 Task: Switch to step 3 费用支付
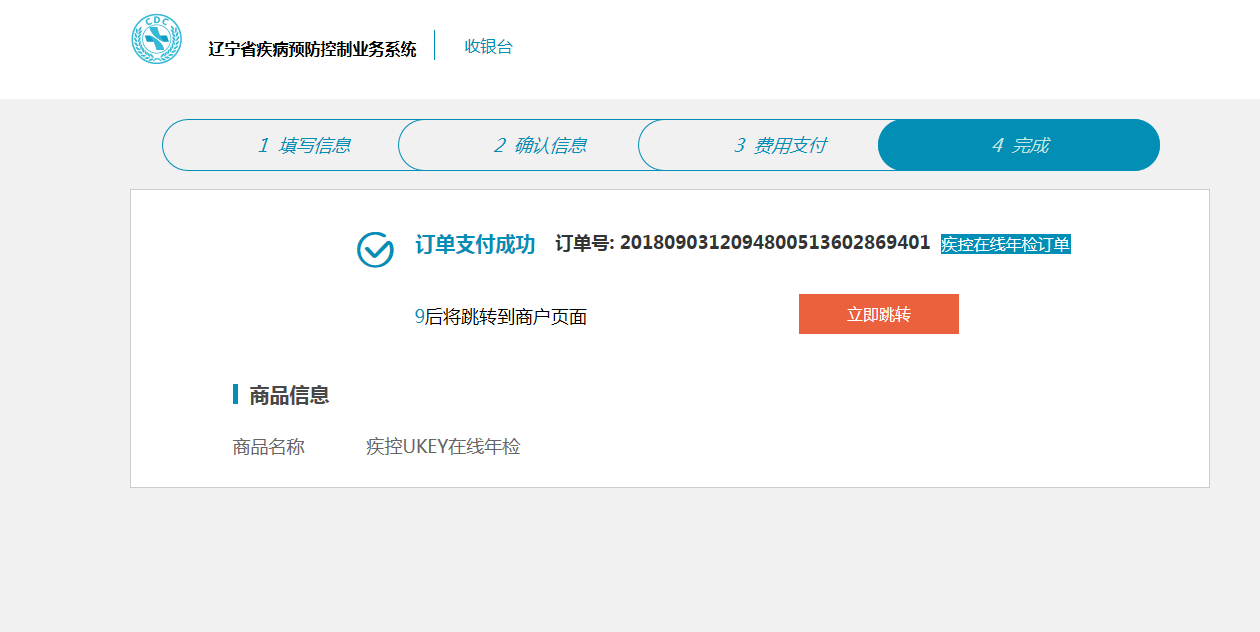780,145
